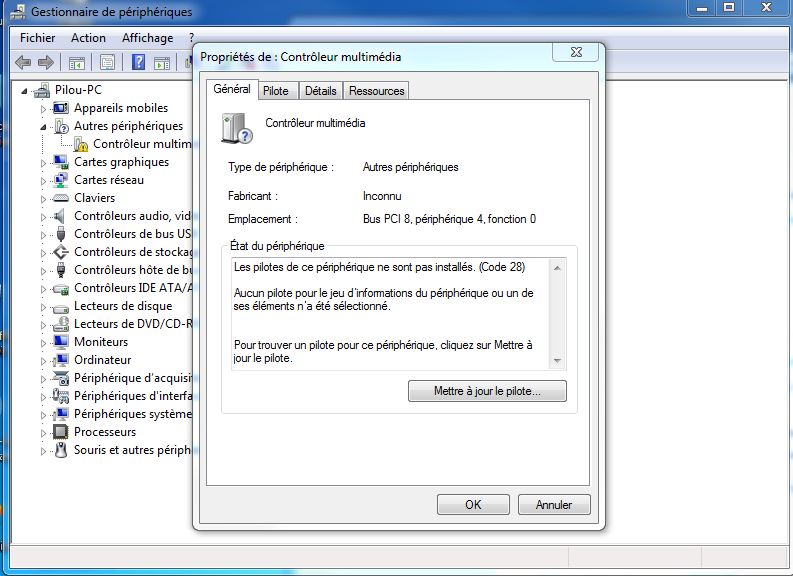
Task: Click the Lecteurs de DVD/CD-ROM icon
Action: pos(61,324)
